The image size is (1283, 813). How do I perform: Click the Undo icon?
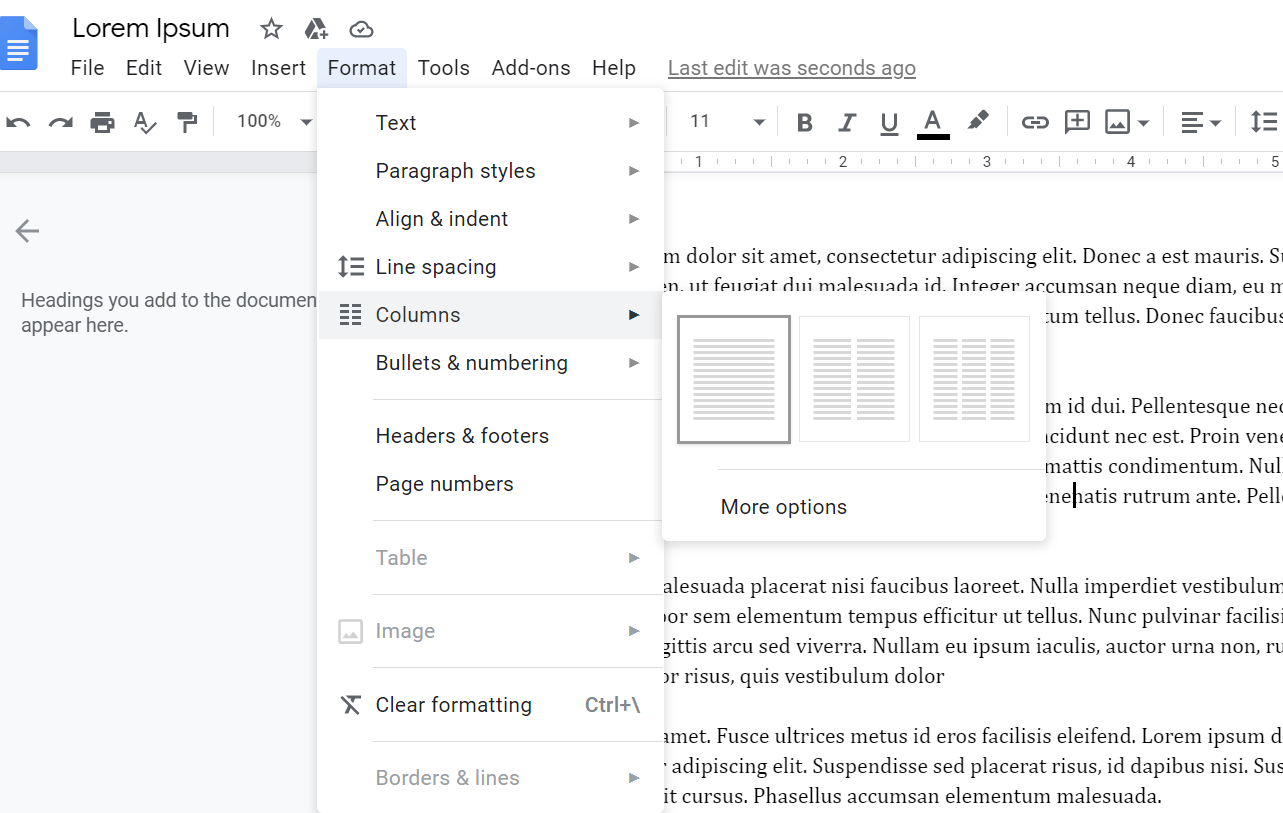[18, 121]
